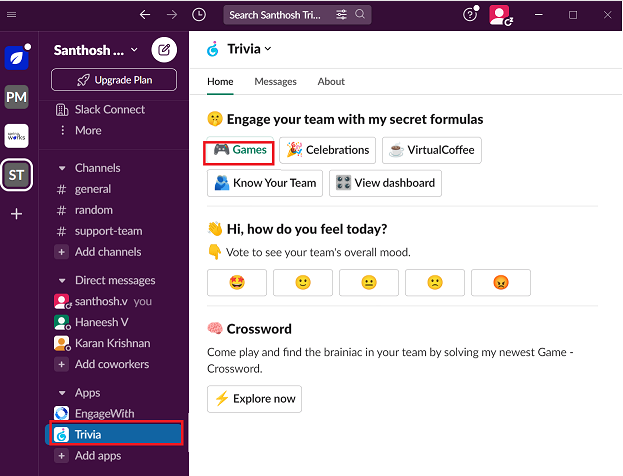Switch to the Messages tab
623x476 pixels.
click(x=275, y=82)
